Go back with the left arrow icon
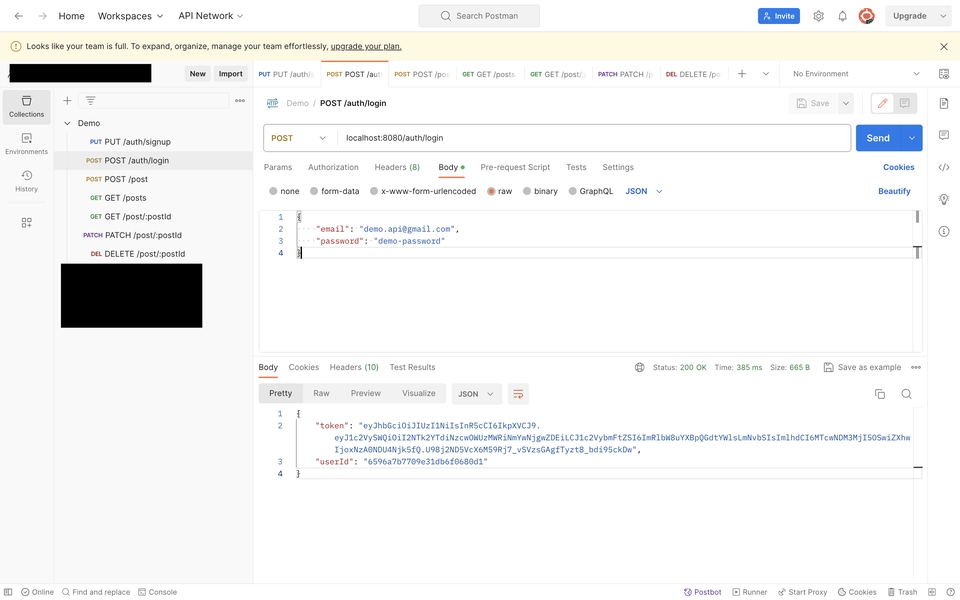Viewport: 960px width, 600px height. click(18, 16)
